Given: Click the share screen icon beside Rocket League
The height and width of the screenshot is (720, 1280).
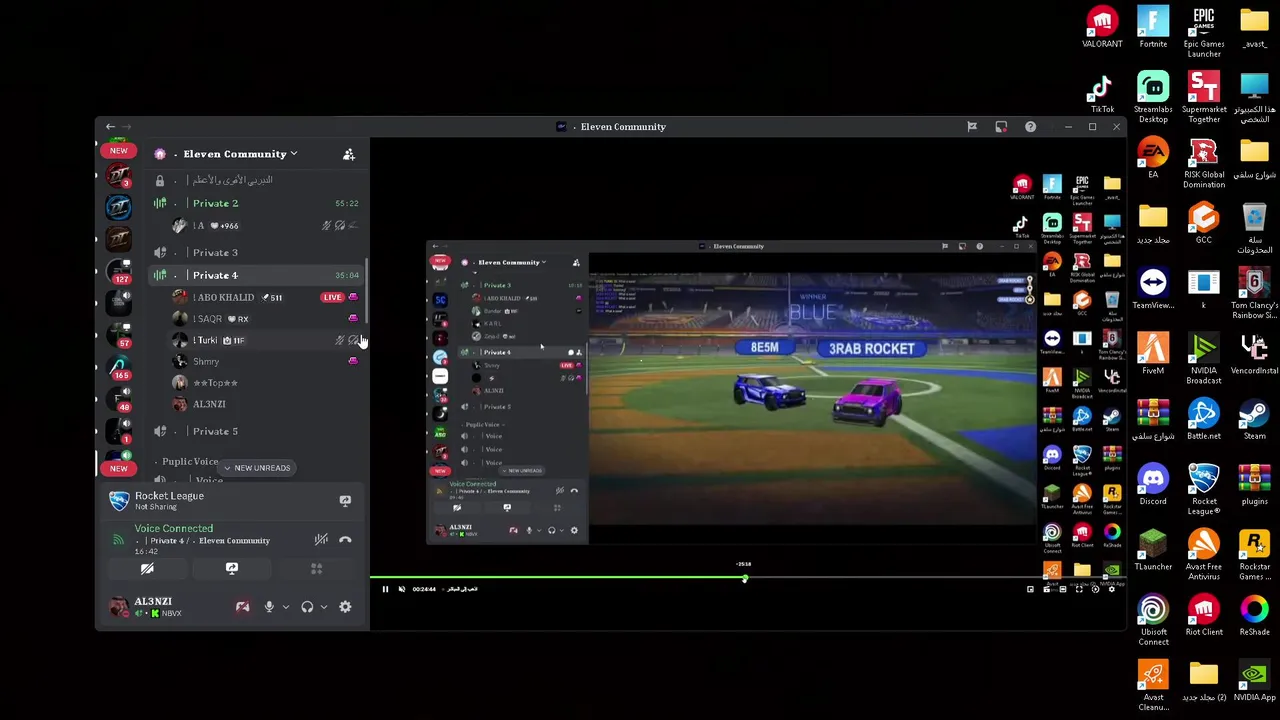Looking at the screenshot, I should (x=345, y=501).
